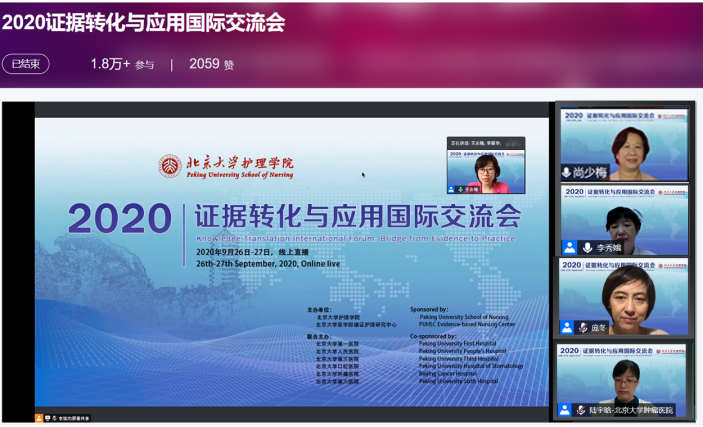Click Peking University Sixth Hospital line

(x=459, y=381)
